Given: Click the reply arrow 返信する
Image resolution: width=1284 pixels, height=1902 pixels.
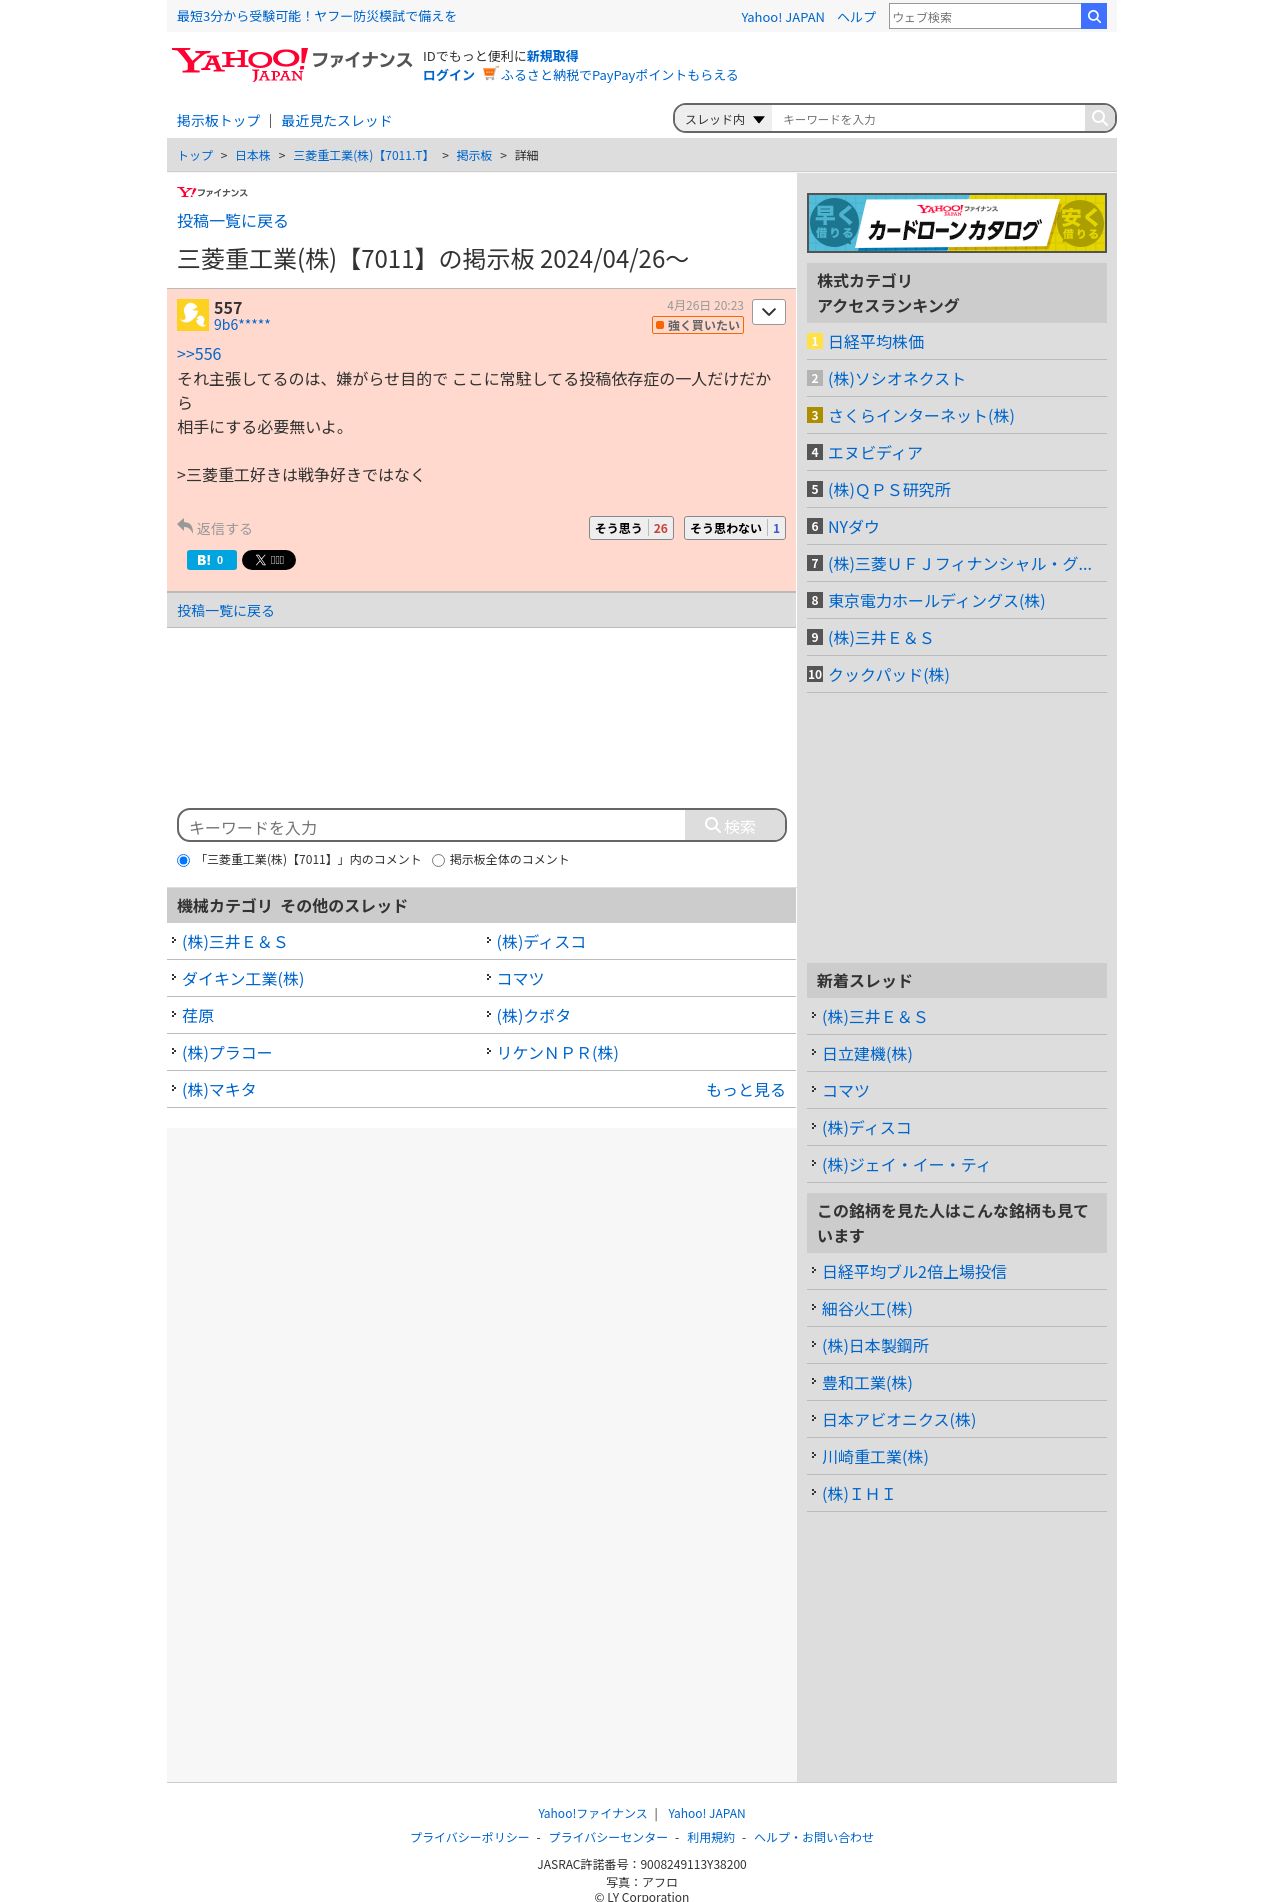Looking at the screenshot, I should [214, 527].
